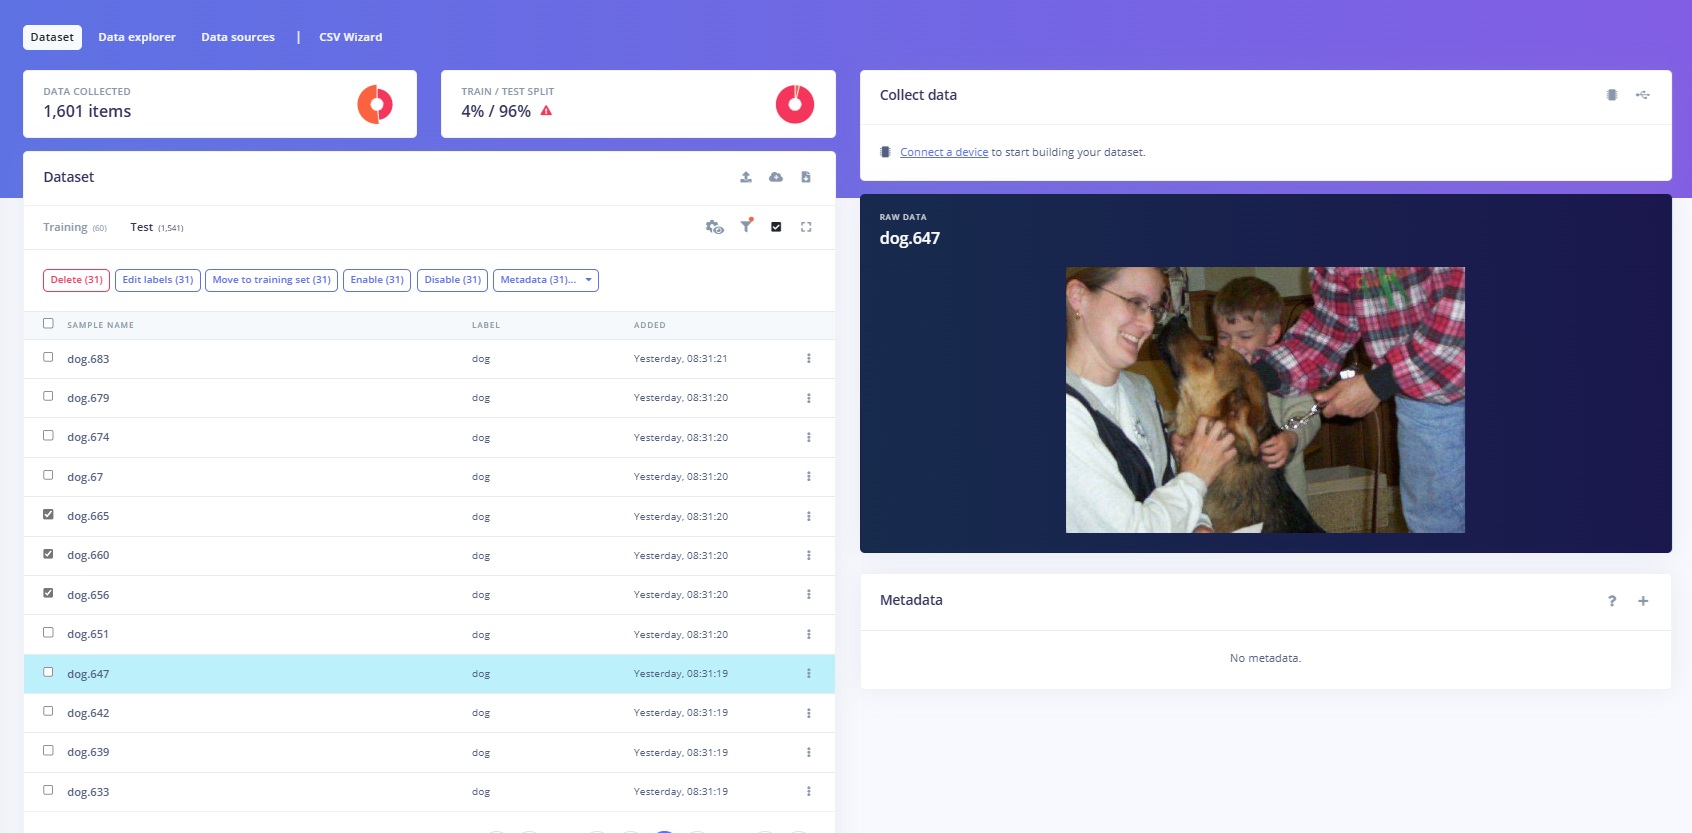
Task: Click the cloud add-data icon in Dataset header
Action: tap(775, 177)
